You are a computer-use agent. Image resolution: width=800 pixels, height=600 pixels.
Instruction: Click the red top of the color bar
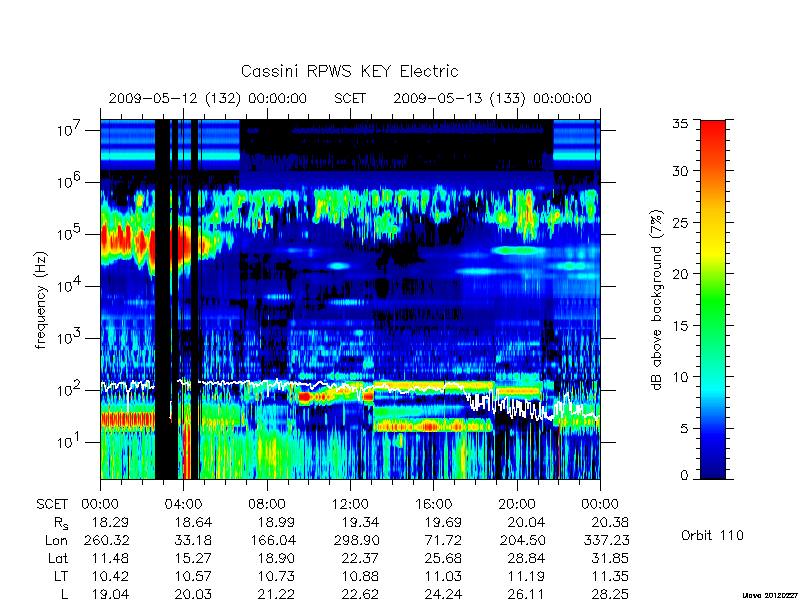[x=713, y=133]
